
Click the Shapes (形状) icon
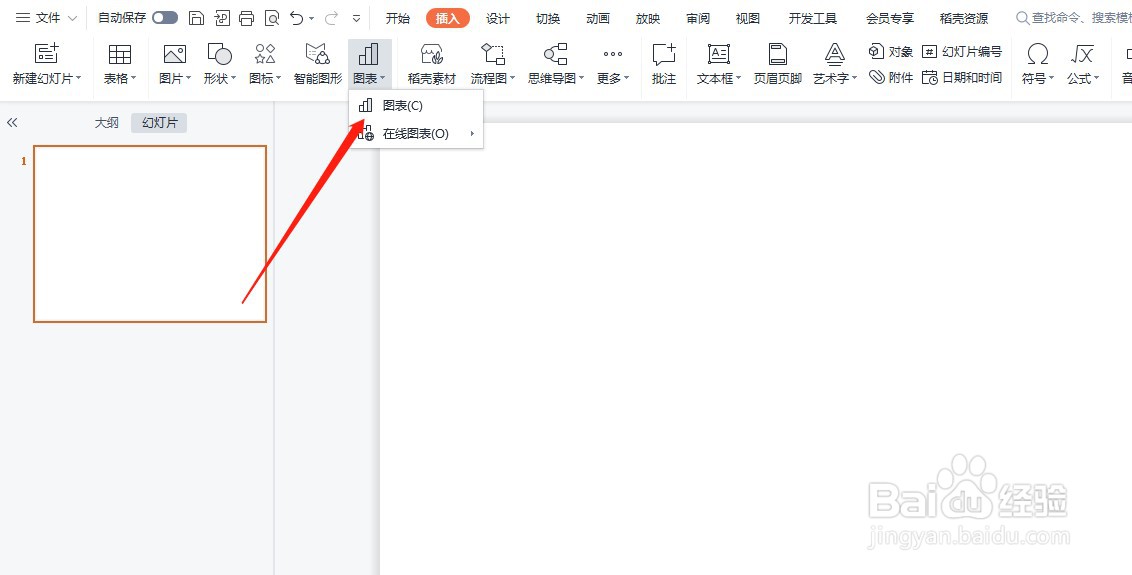tap(219, 54)
